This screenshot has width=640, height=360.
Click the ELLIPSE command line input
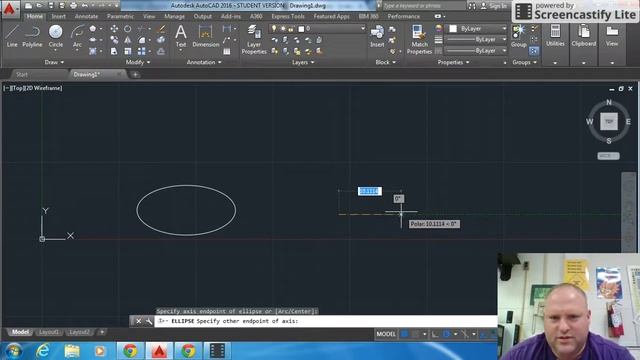[326, 321]
